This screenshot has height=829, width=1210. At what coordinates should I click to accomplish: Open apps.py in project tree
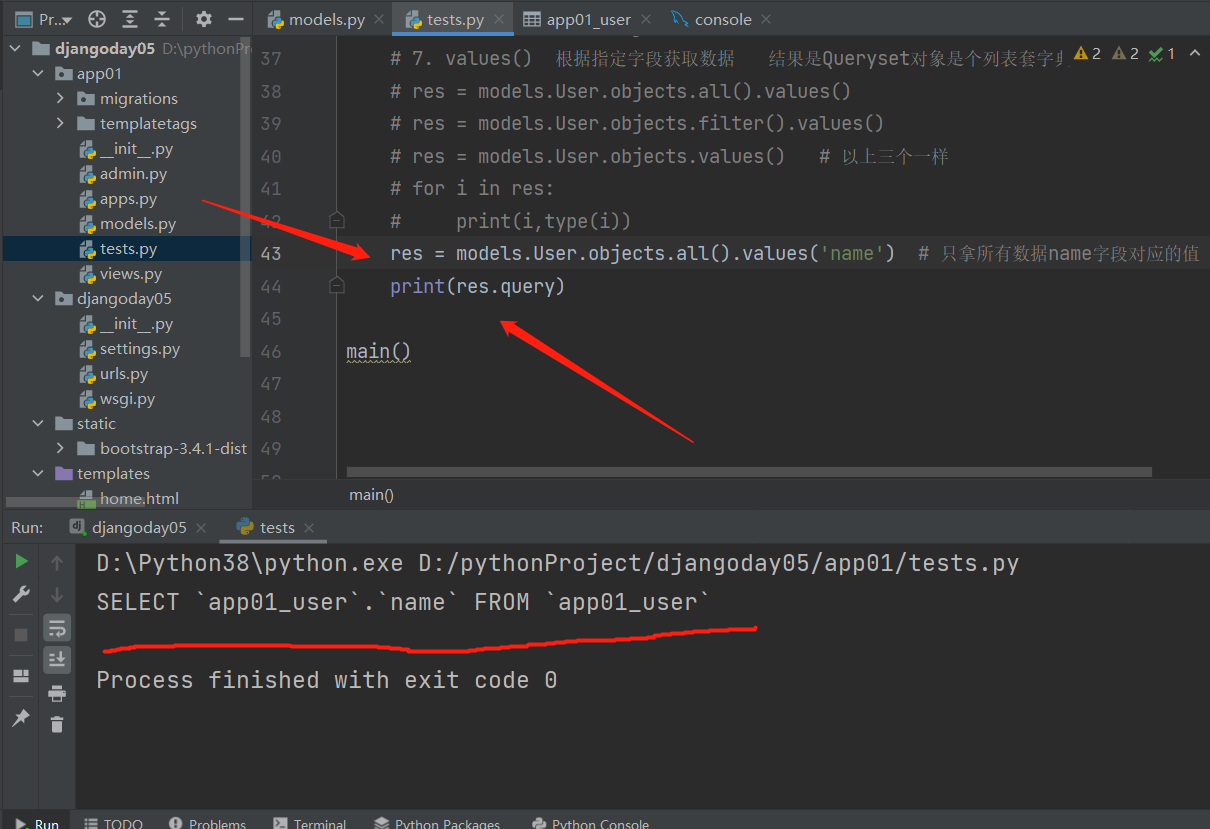[x=128, y=198]
